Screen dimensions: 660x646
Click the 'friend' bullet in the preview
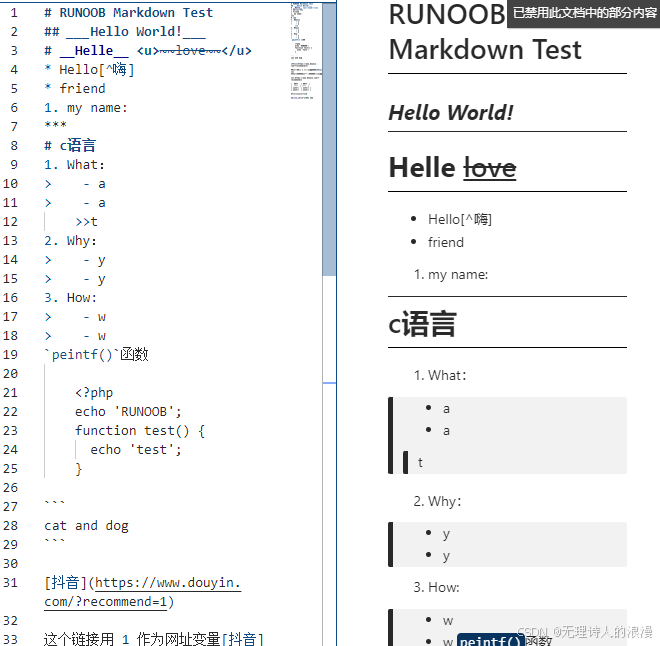[446, 242]
